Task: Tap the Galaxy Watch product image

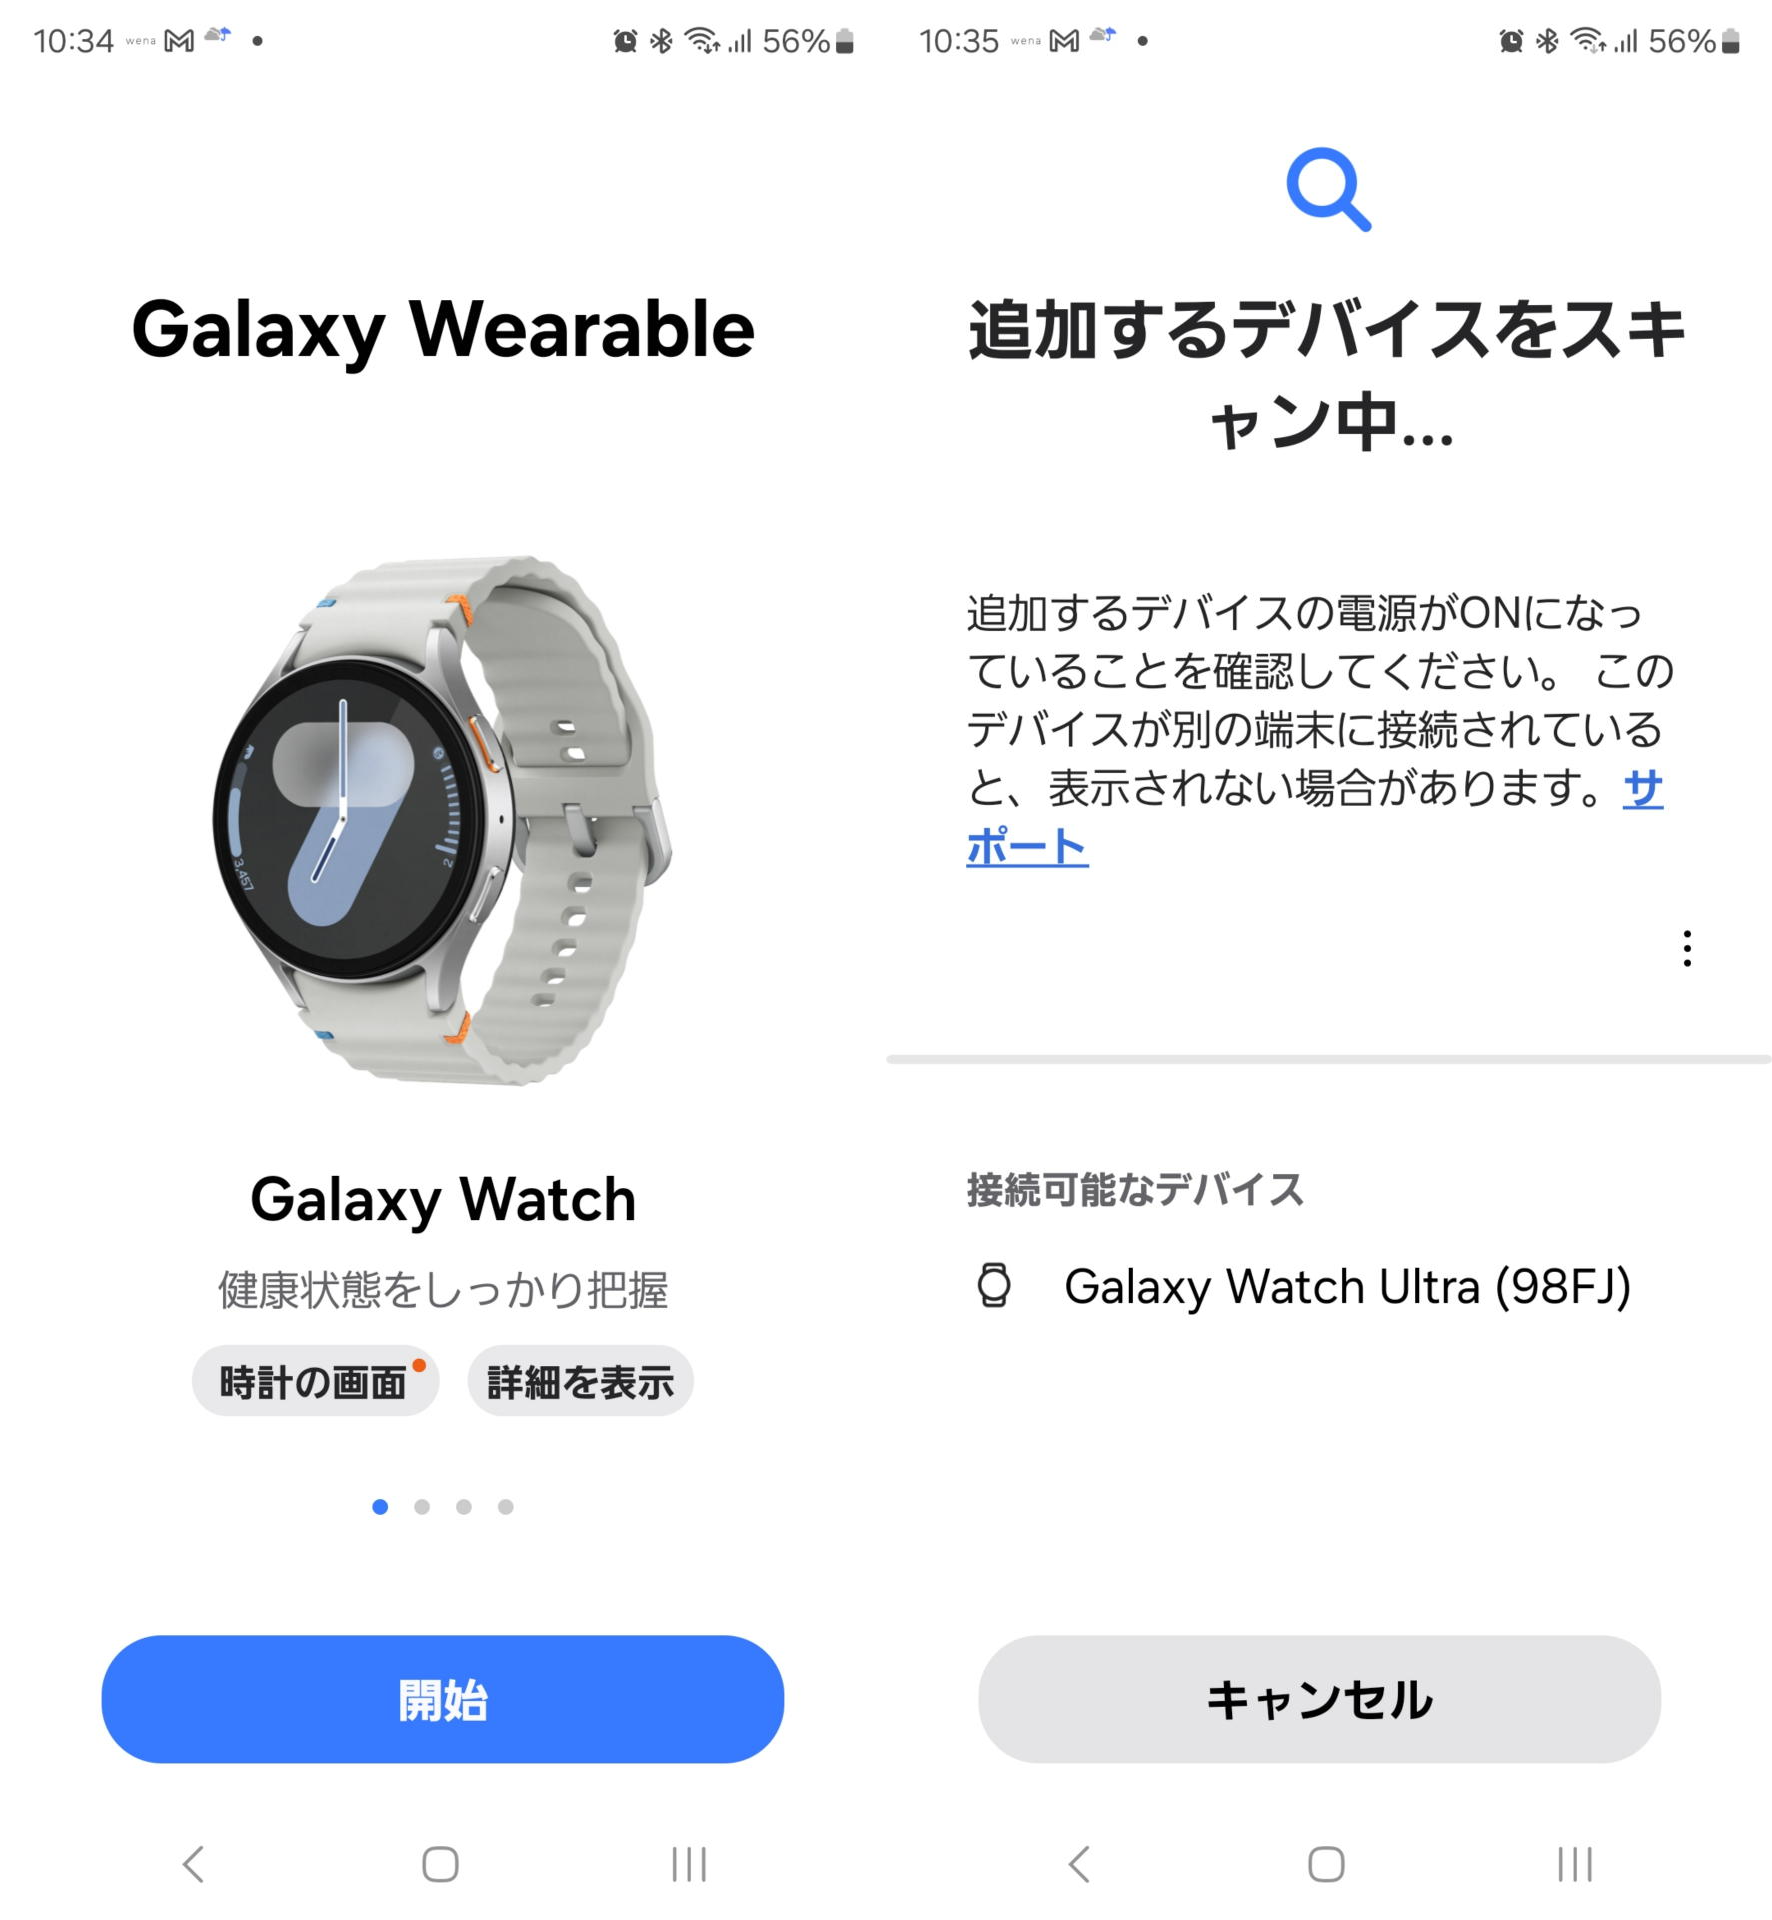Action: [x=443, y=819]
